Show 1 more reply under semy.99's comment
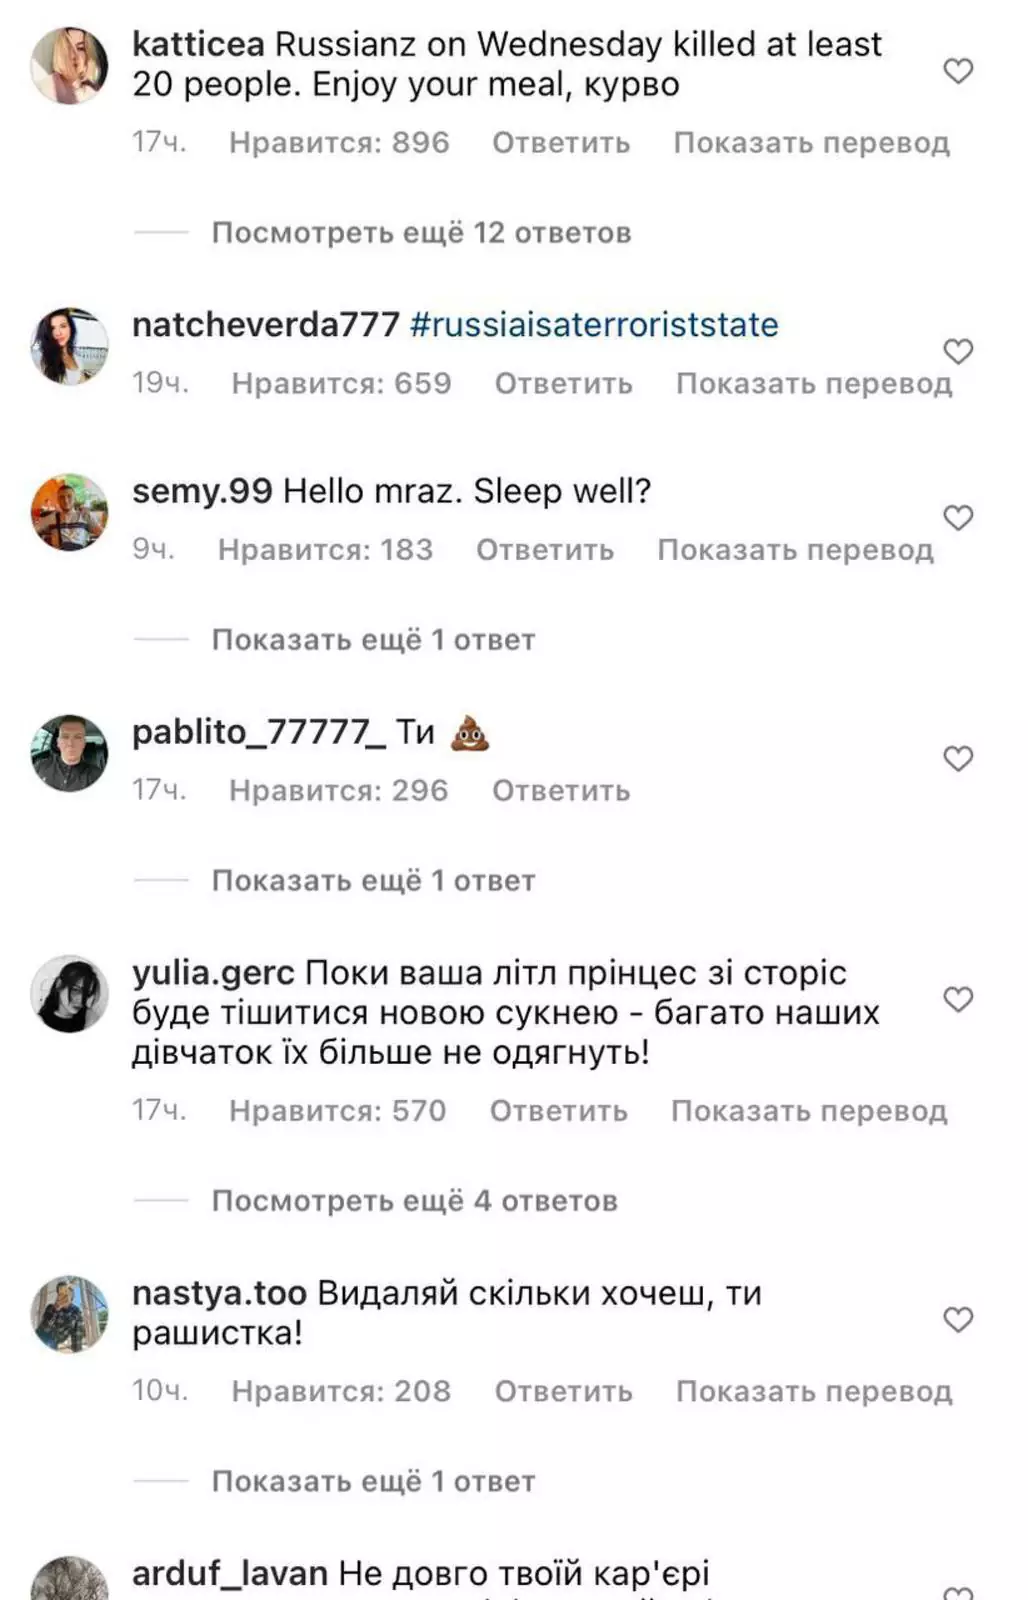1028x1600 pixels. click(x=373, y=640)
